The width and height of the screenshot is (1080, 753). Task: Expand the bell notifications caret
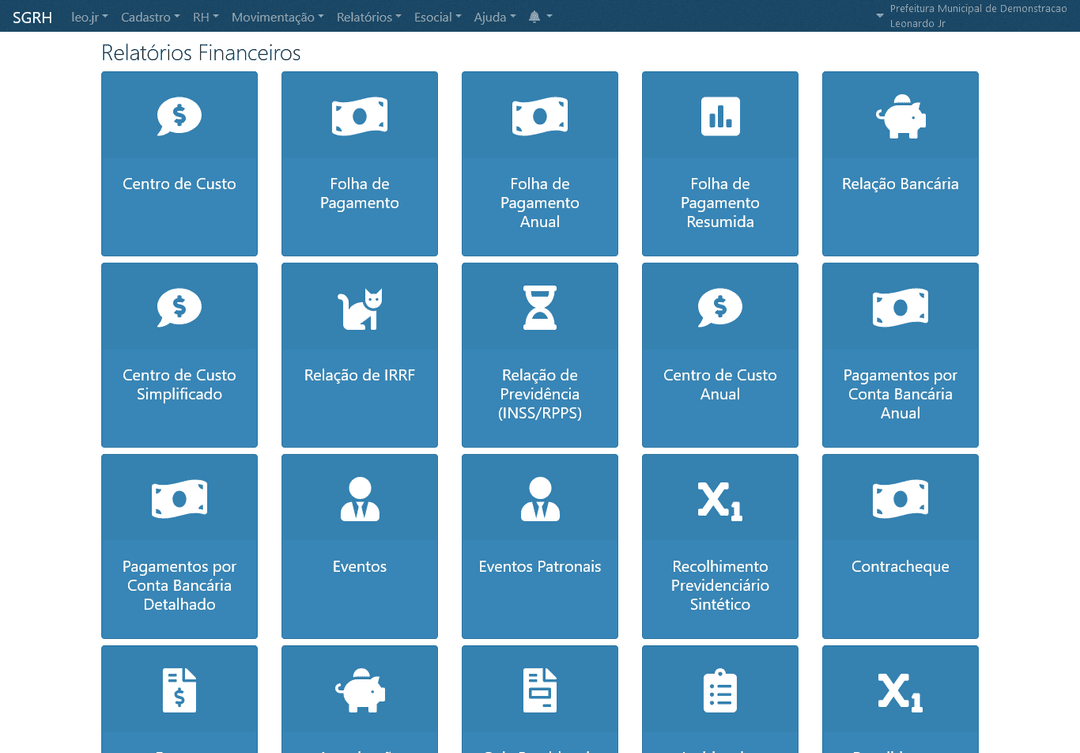click(x=549, y=16)
